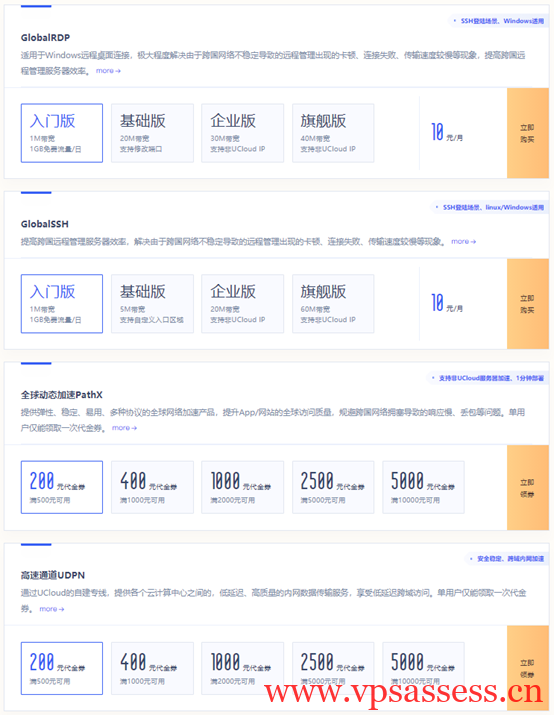The height and width of the screenshot is (715, 554).
Task: Choose UDPN 1000元代金券 card
Action: coord(243,668)
